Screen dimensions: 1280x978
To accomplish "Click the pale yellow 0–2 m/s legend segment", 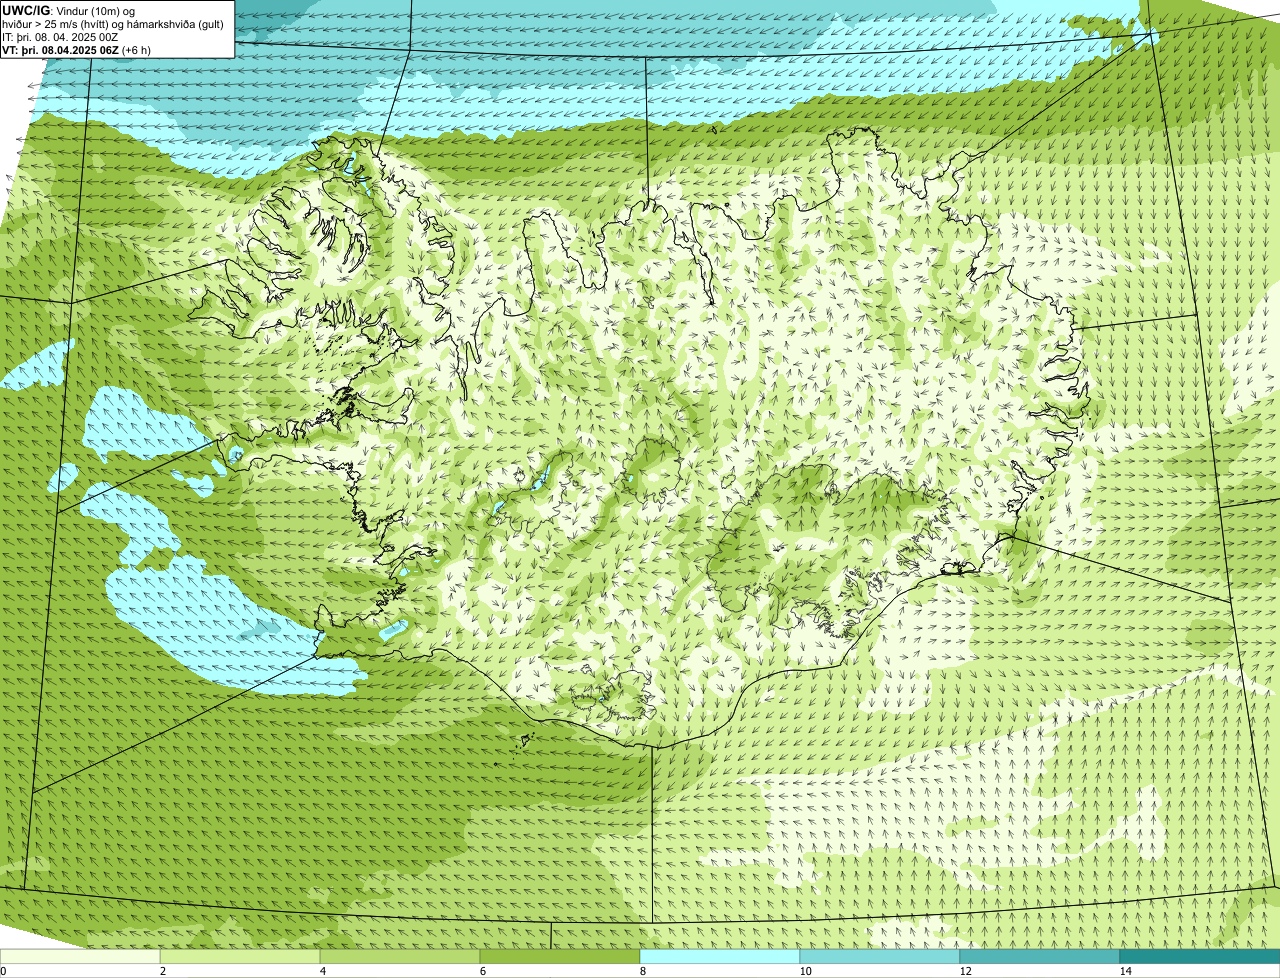I will [80, 956].
